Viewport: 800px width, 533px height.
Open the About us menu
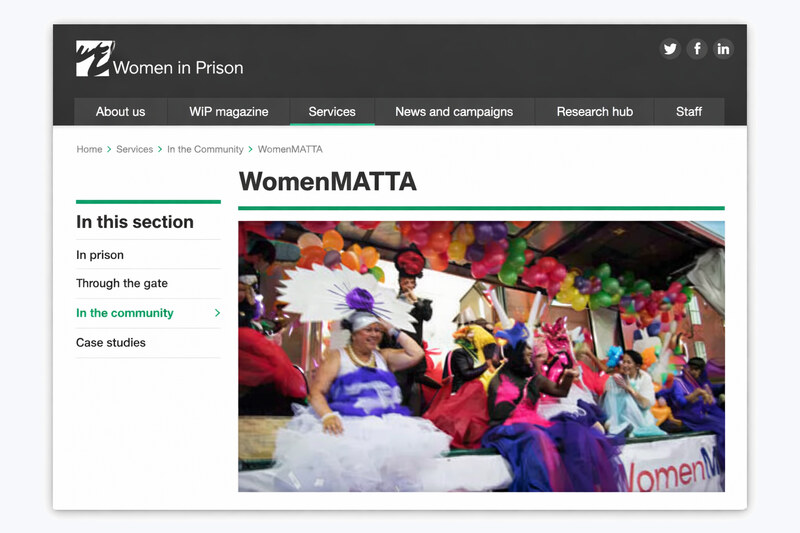pyautogui.click(x=120, y=112)
